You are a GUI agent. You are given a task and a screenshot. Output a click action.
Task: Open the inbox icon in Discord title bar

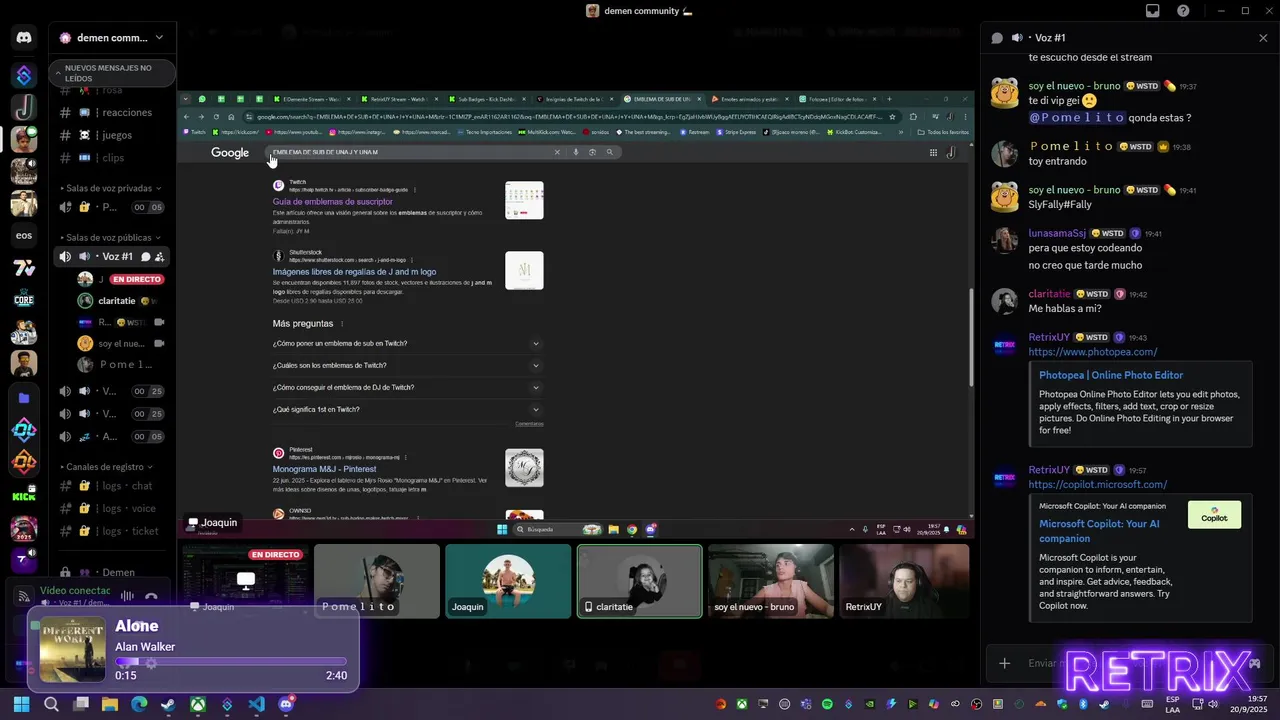point(1152,11)
